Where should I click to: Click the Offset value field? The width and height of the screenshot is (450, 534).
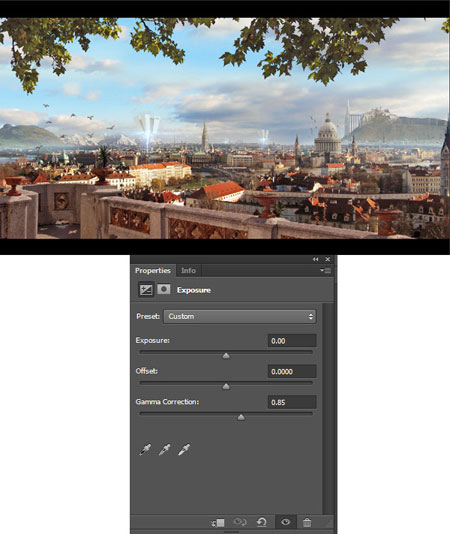pyautogui.click(x=292, y=372)
